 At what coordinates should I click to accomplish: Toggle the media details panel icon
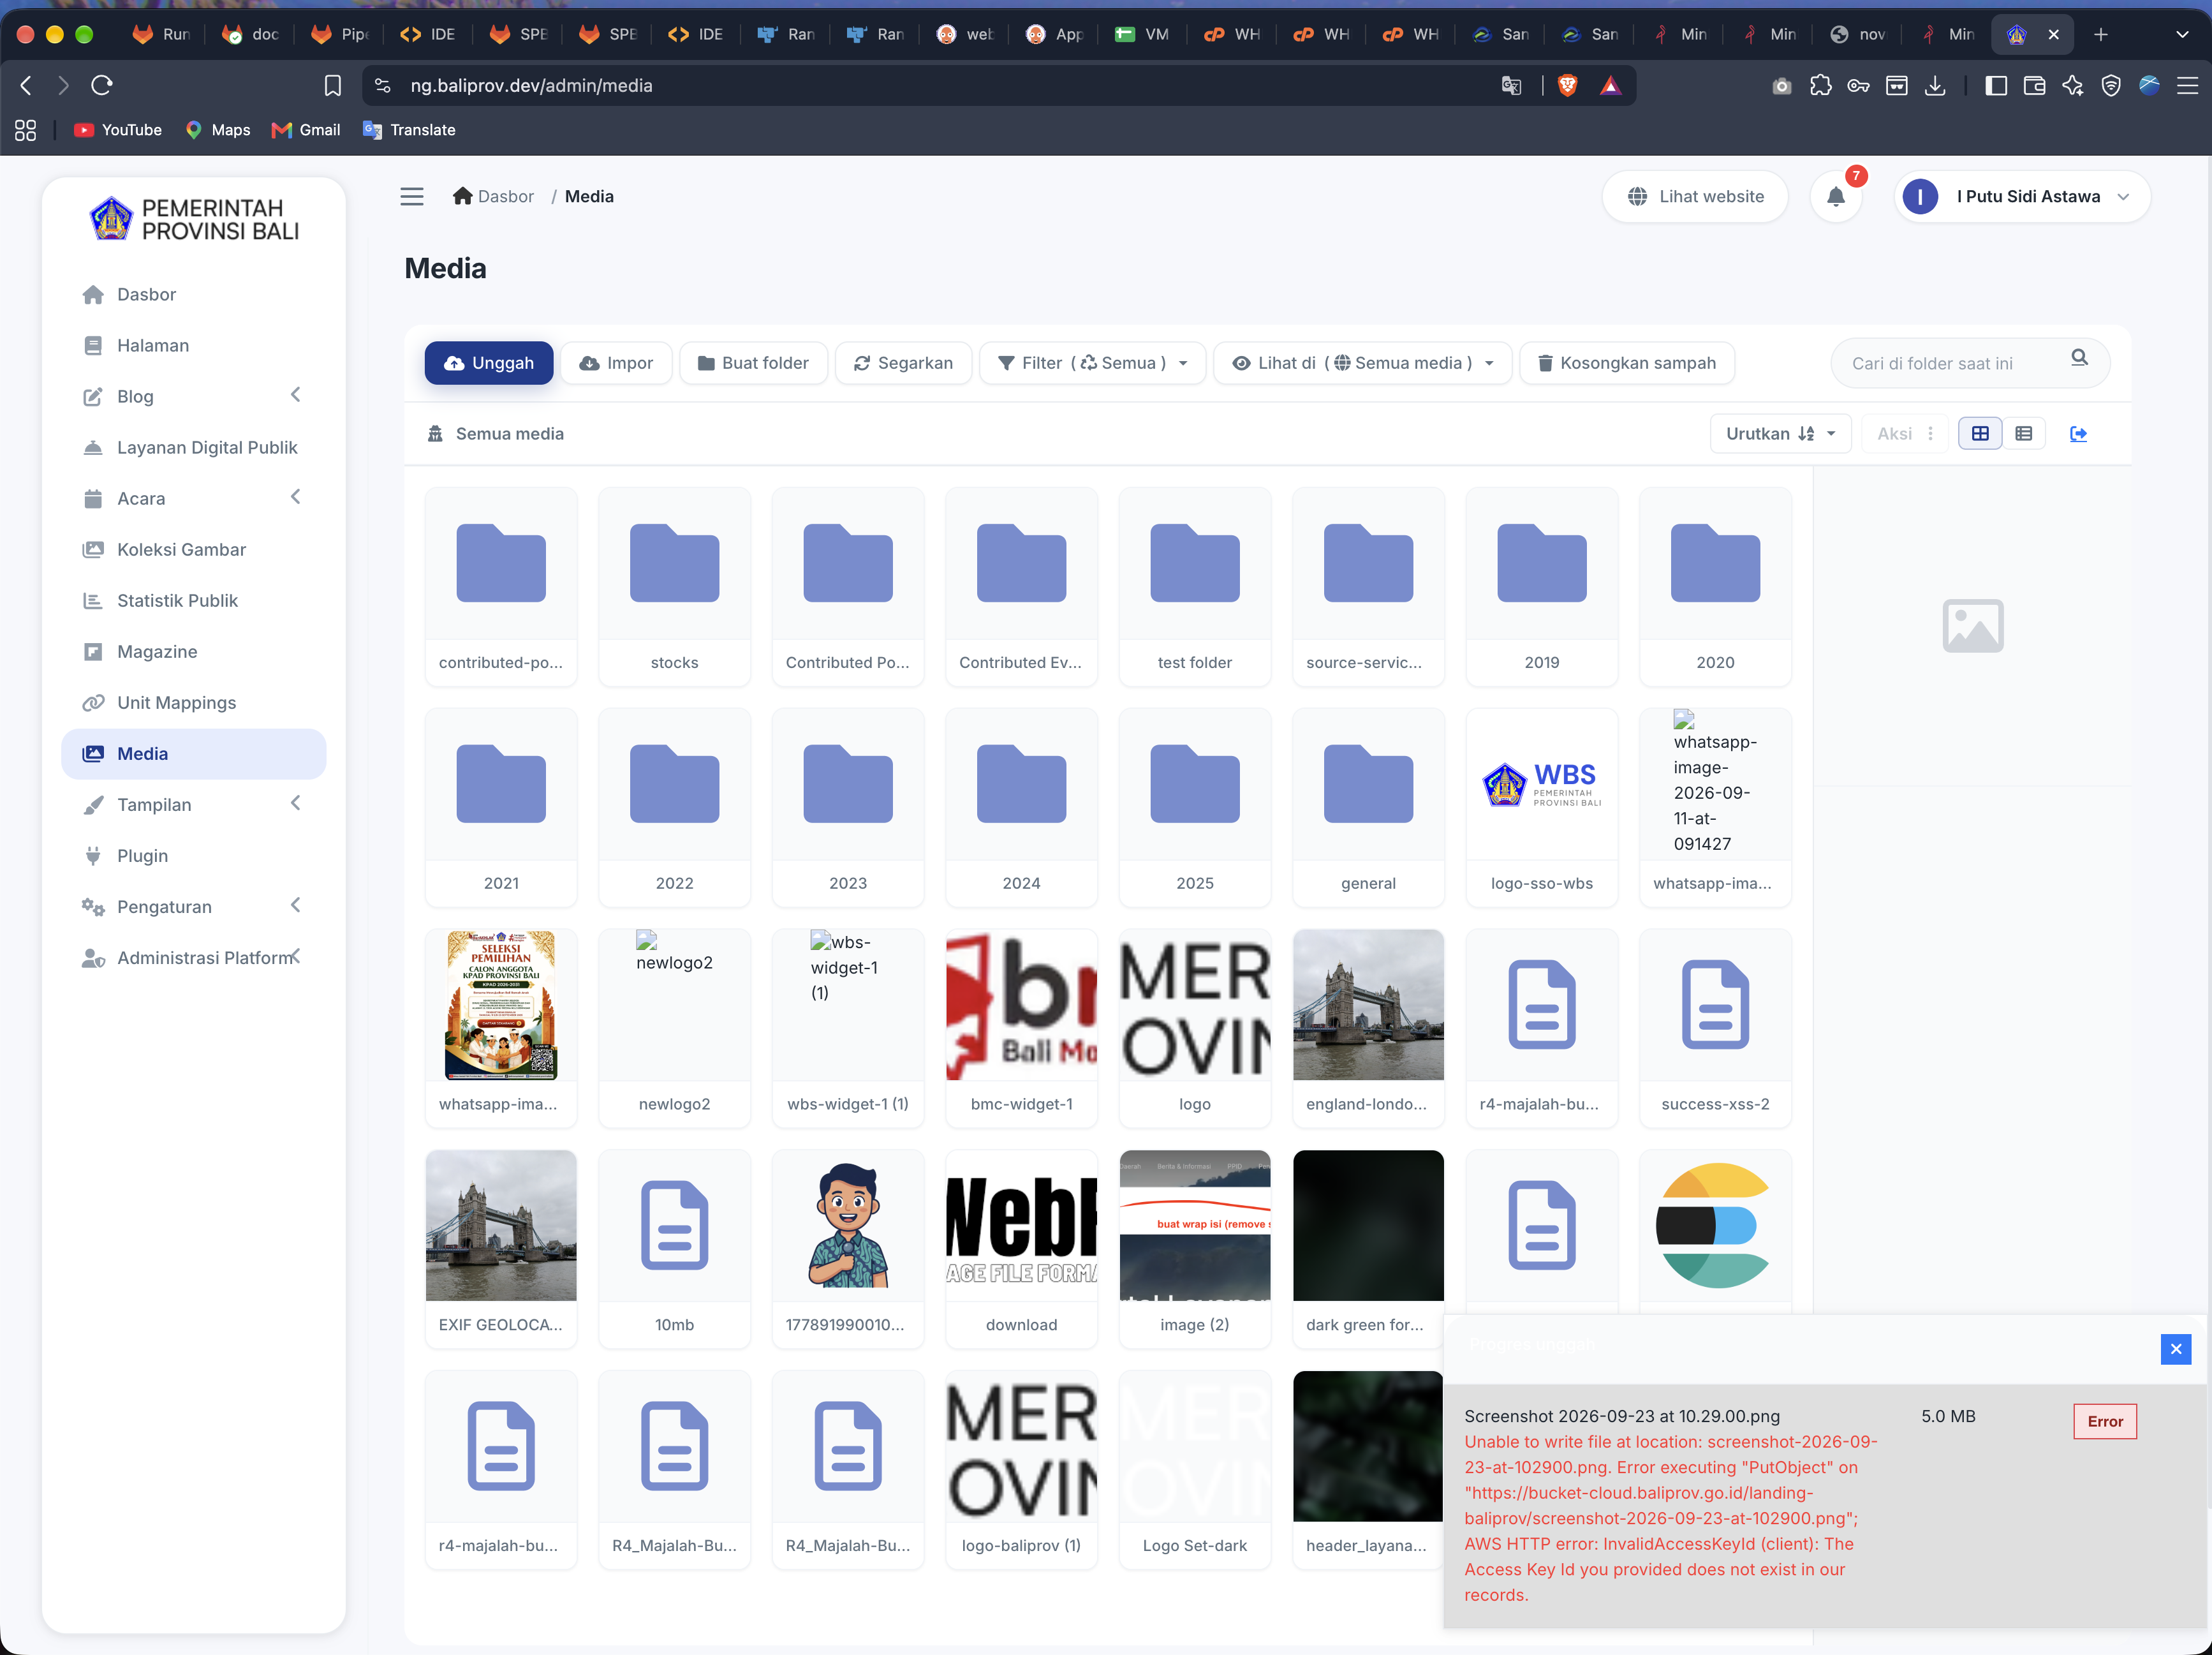(x=2078, y=434)
